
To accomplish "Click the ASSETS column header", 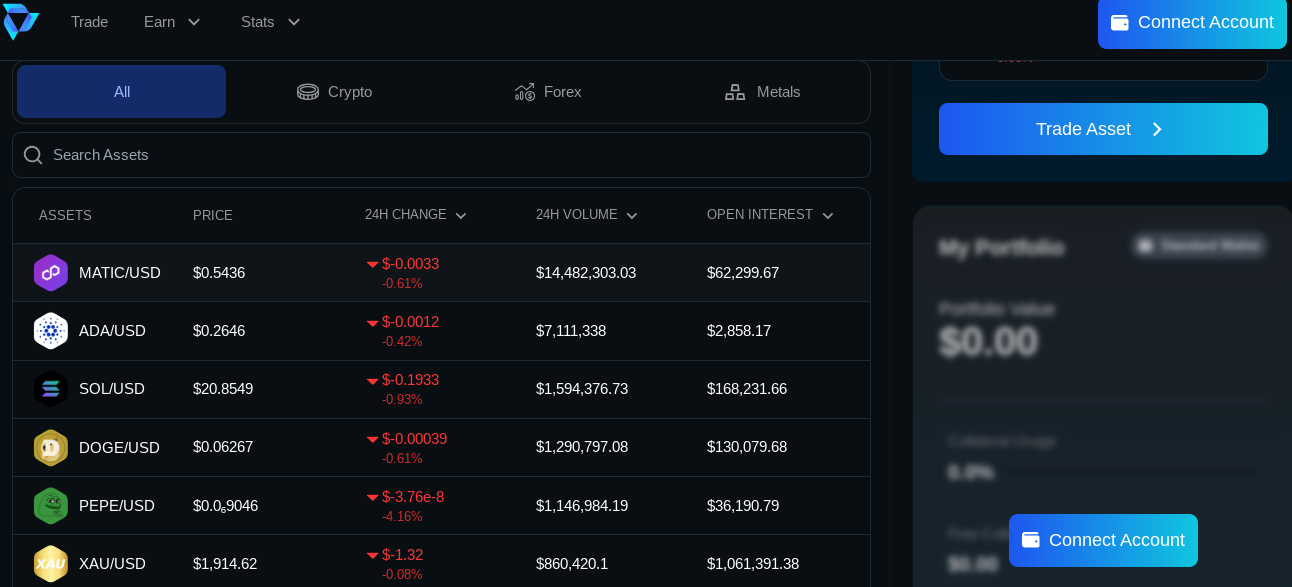I will point(65,215).
